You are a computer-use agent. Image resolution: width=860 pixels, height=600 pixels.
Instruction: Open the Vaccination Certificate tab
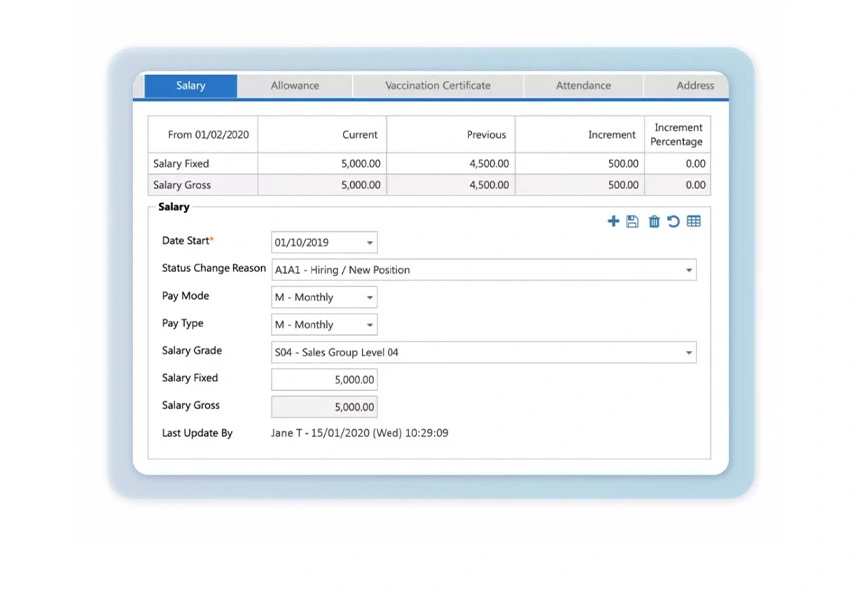[x=438, y=86]
